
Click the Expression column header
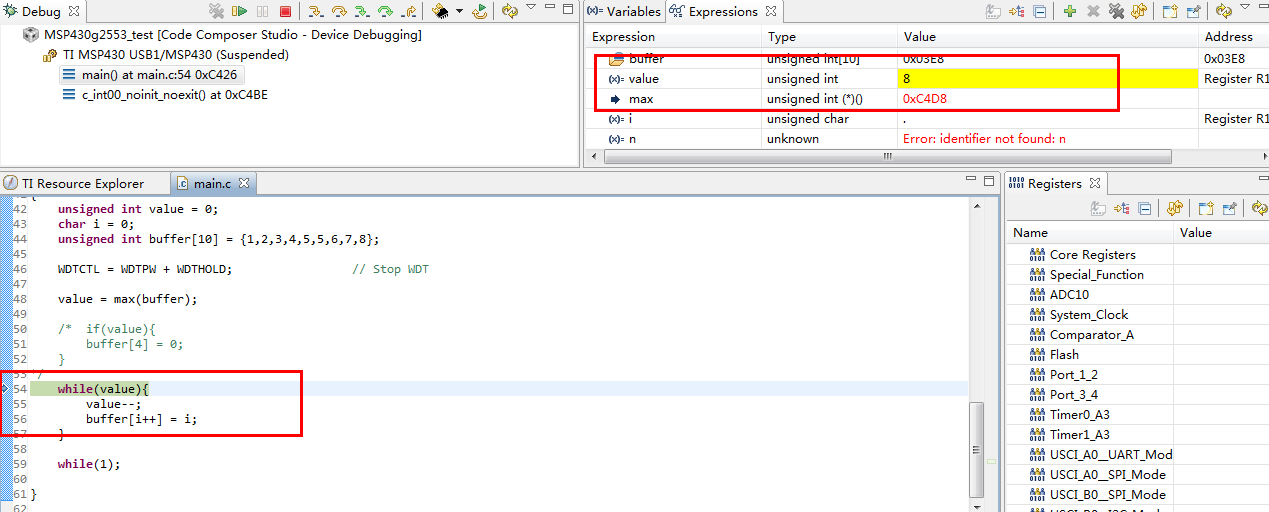pyautogui.click(x=674, y=37)
